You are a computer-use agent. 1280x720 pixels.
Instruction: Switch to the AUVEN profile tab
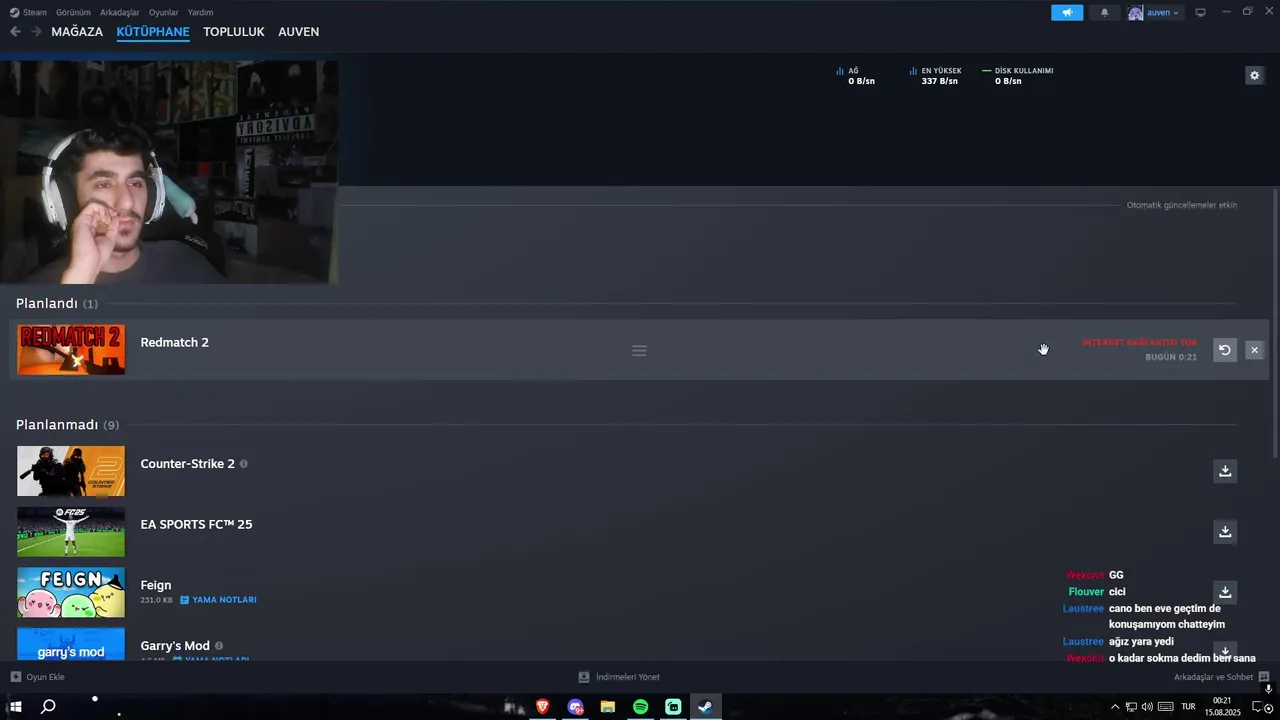pos(299,32)
